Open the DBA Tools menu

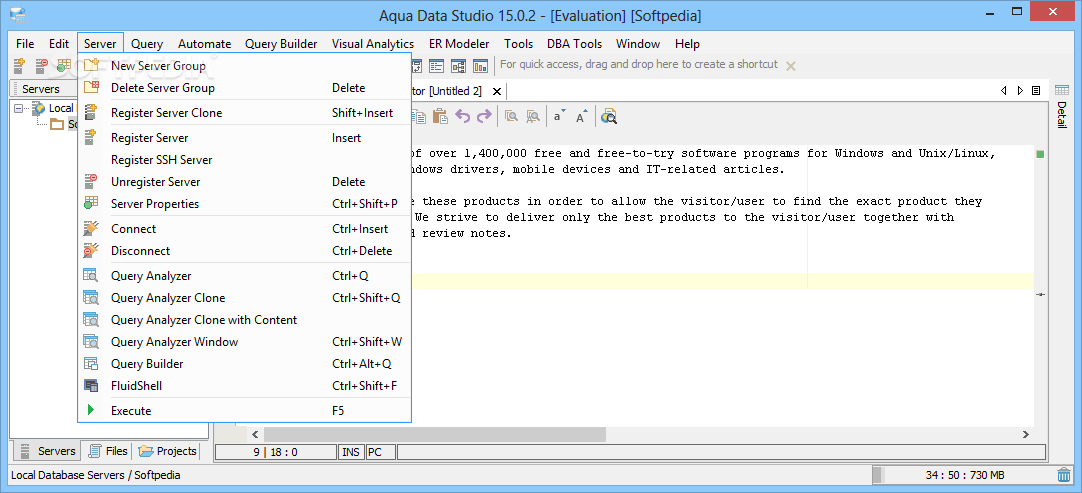[574, 44]
